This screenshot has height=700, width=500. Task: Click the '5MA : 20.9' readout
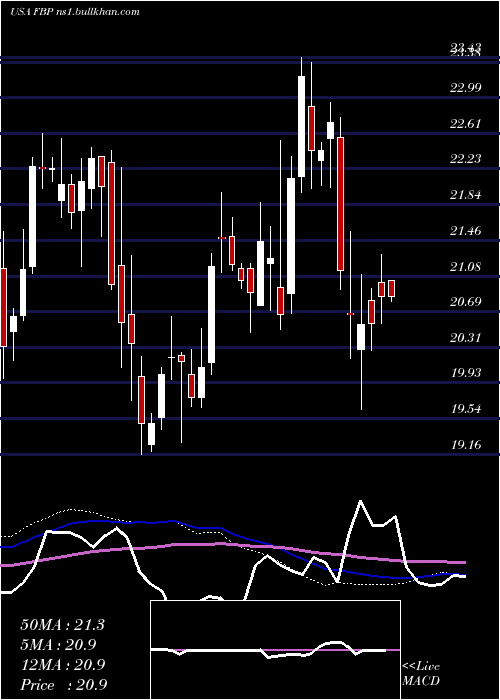click(58, 645)
